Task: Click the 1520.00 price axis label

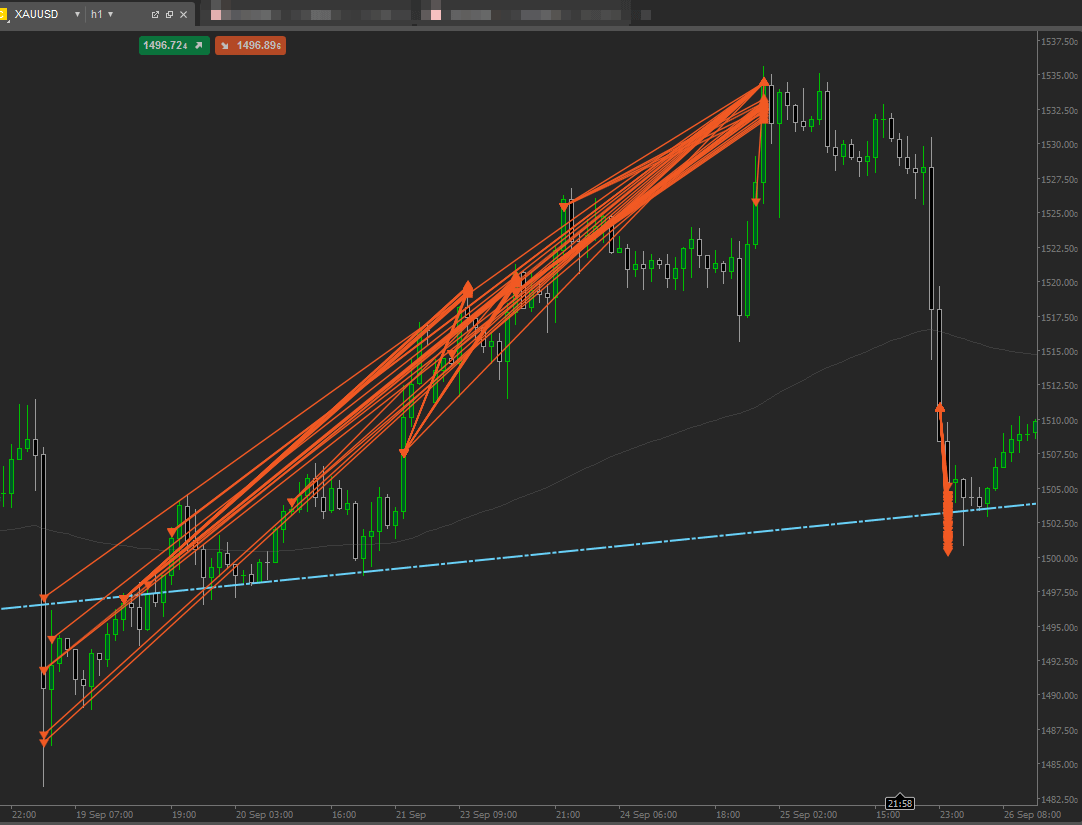Action: tap(1059, 283)
